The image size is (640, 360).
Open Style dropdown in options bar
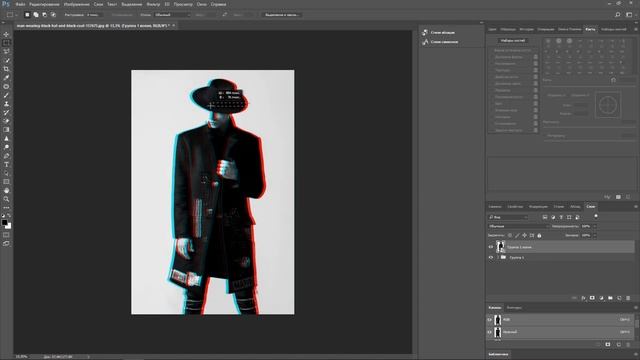coord(172,15)
